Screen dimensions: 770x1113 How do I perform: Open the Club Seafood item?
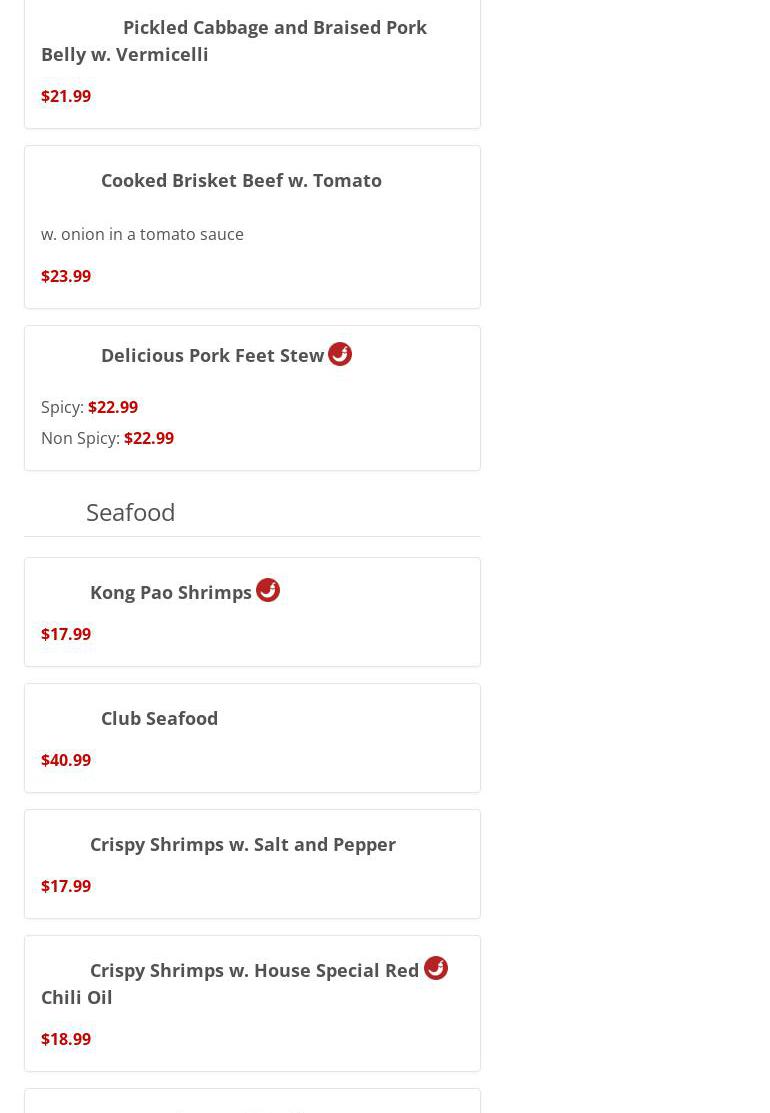[159, 718]
